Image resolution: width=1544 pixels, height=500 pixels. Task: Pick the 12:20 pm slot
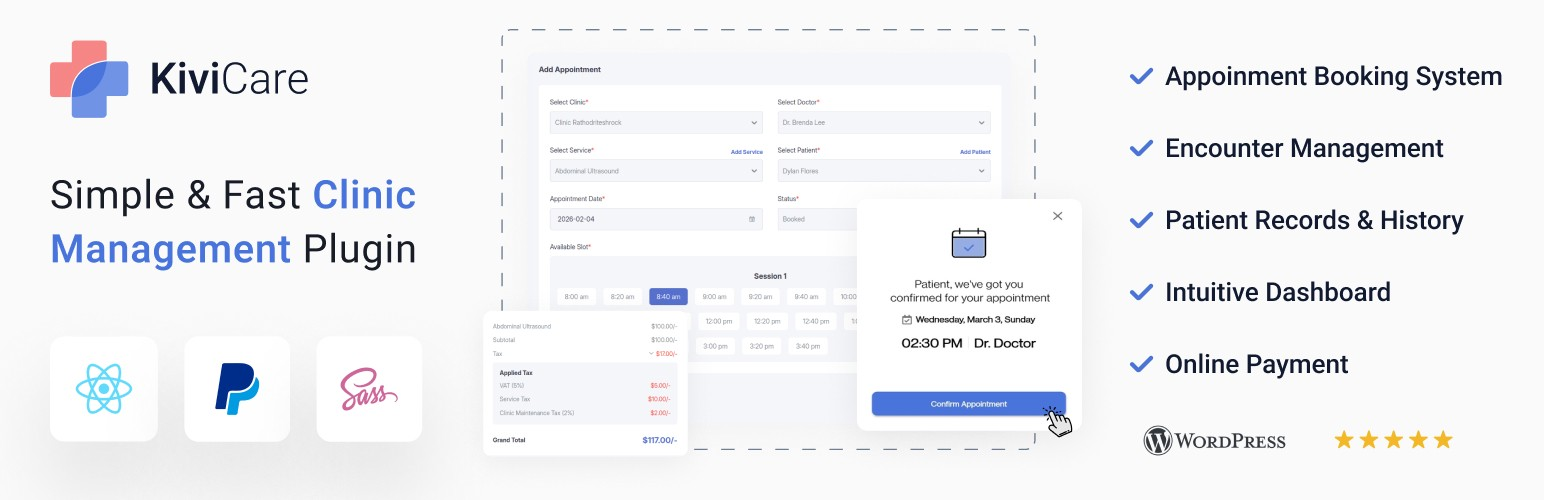(x=767, y=321)
